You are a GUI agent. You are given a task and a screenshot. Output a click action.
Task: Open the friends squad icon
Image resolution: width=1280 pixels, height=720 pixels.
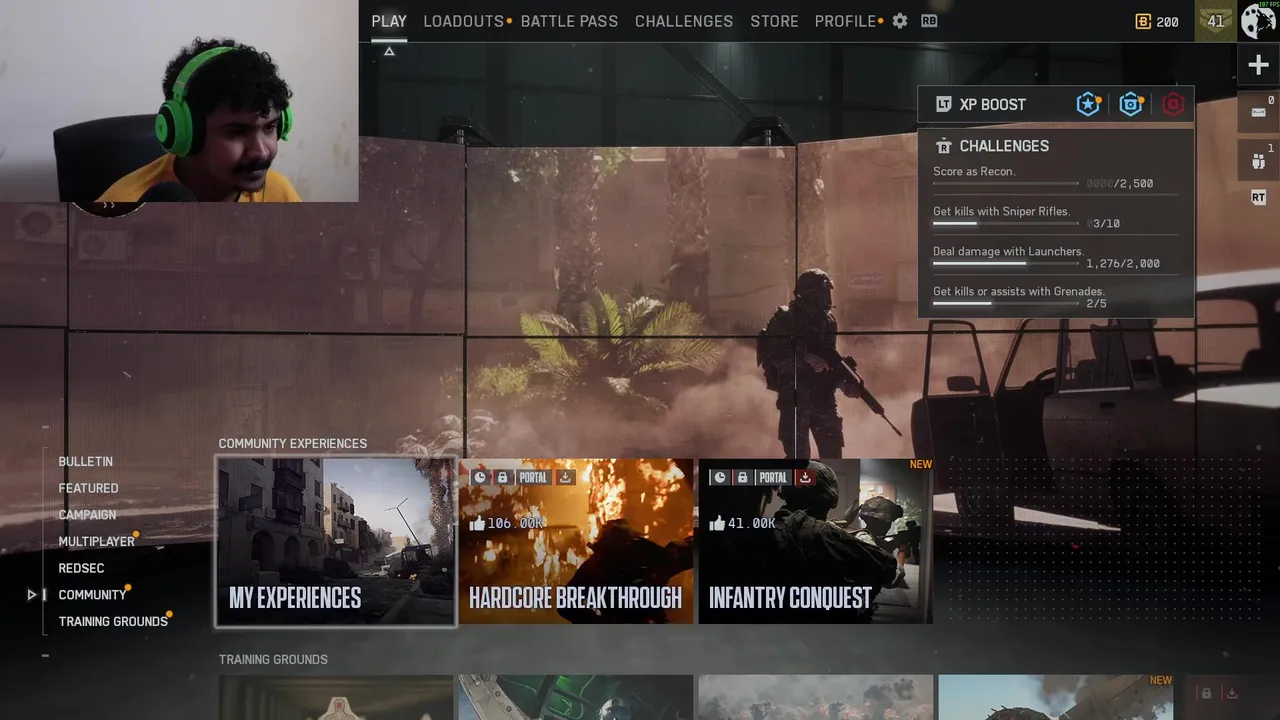tap(1258, 160)
